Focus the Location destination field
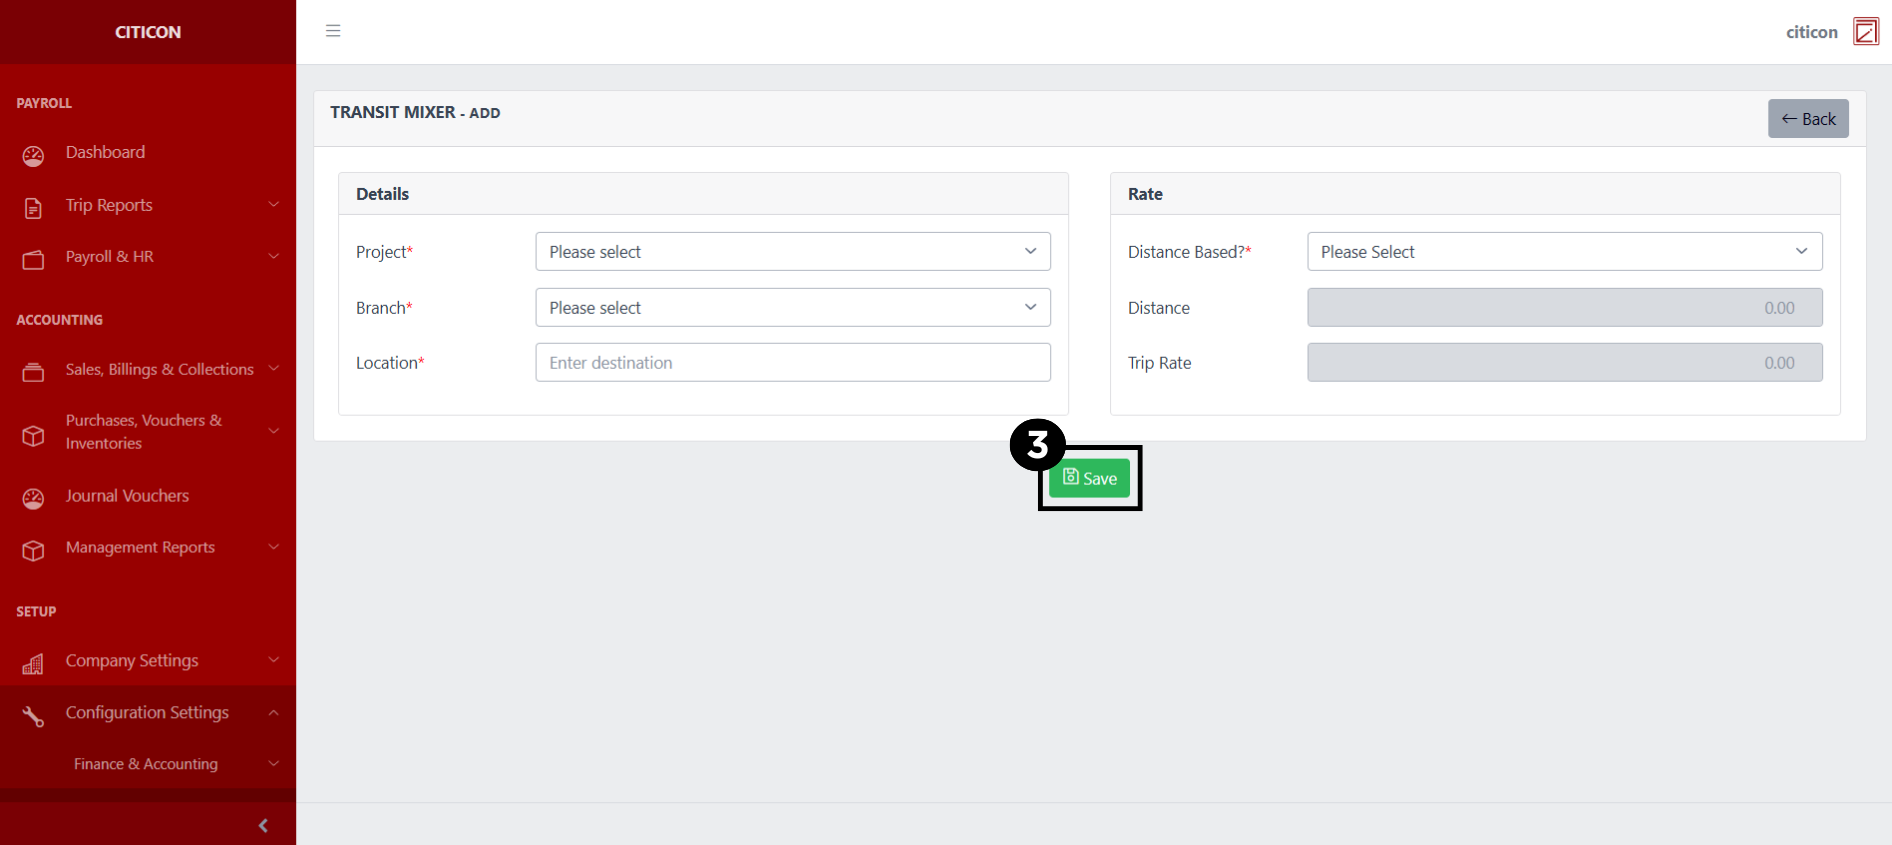 coord(792,363)
